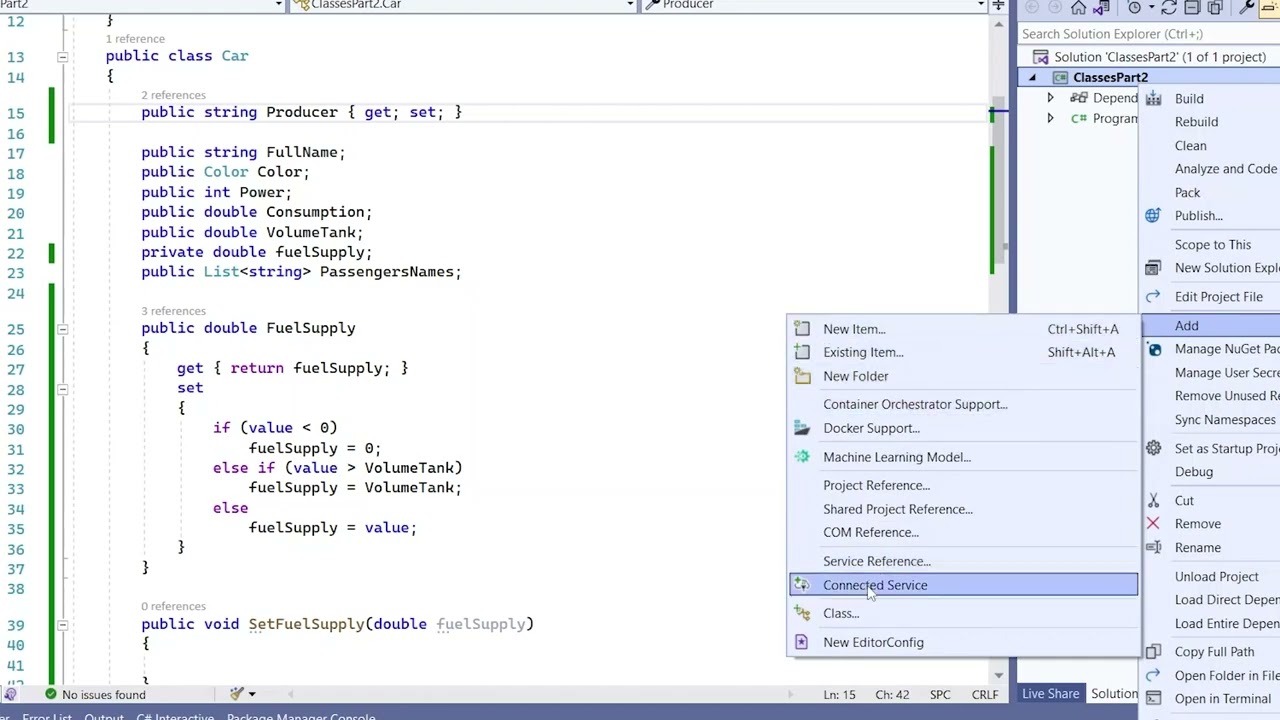This screenshot has width=1280, height=720.
Task: Click the New Folder icon in the submenu
Action: coord(802,376)
